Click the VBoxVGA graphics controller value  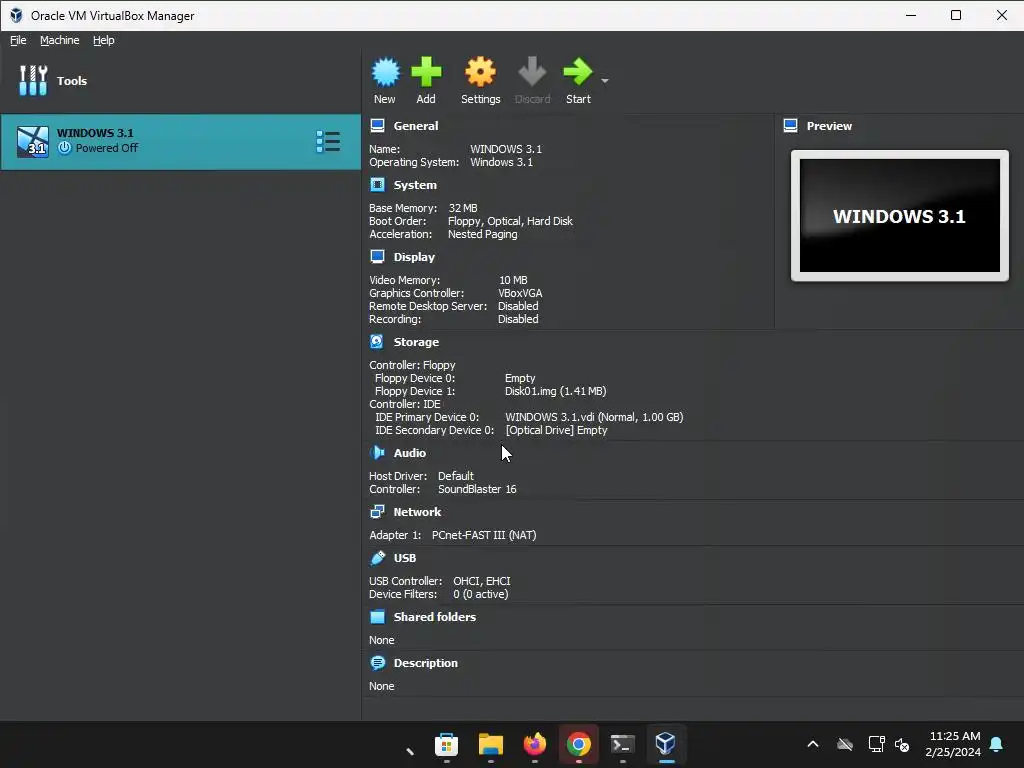point(520,293)
